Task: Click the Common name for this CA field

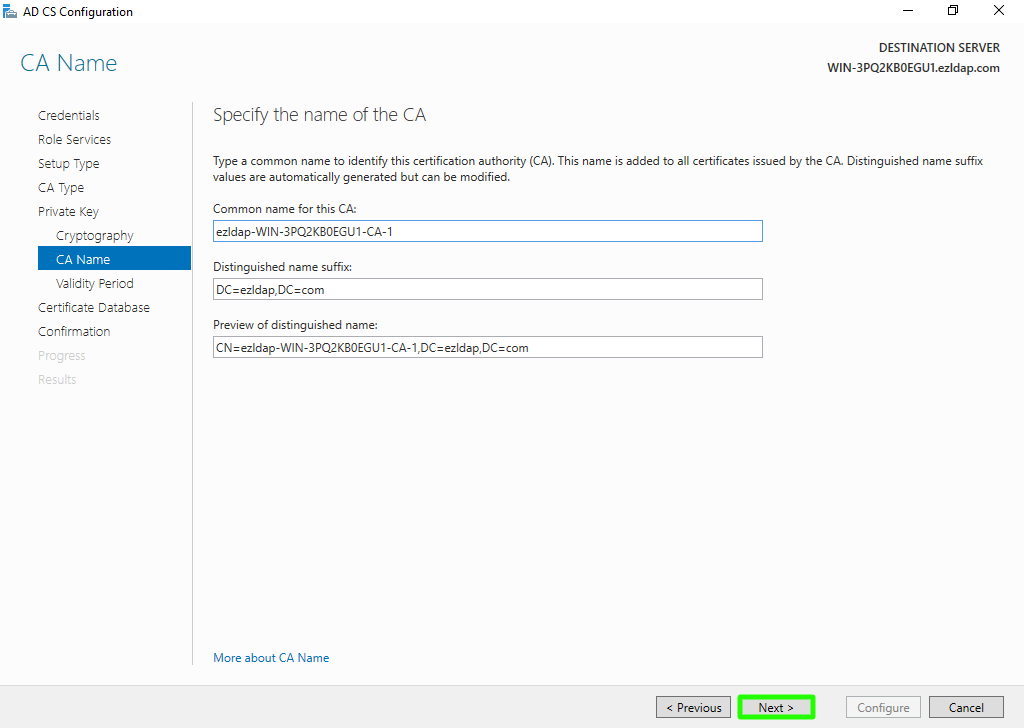Action: (x=487, y=231)
